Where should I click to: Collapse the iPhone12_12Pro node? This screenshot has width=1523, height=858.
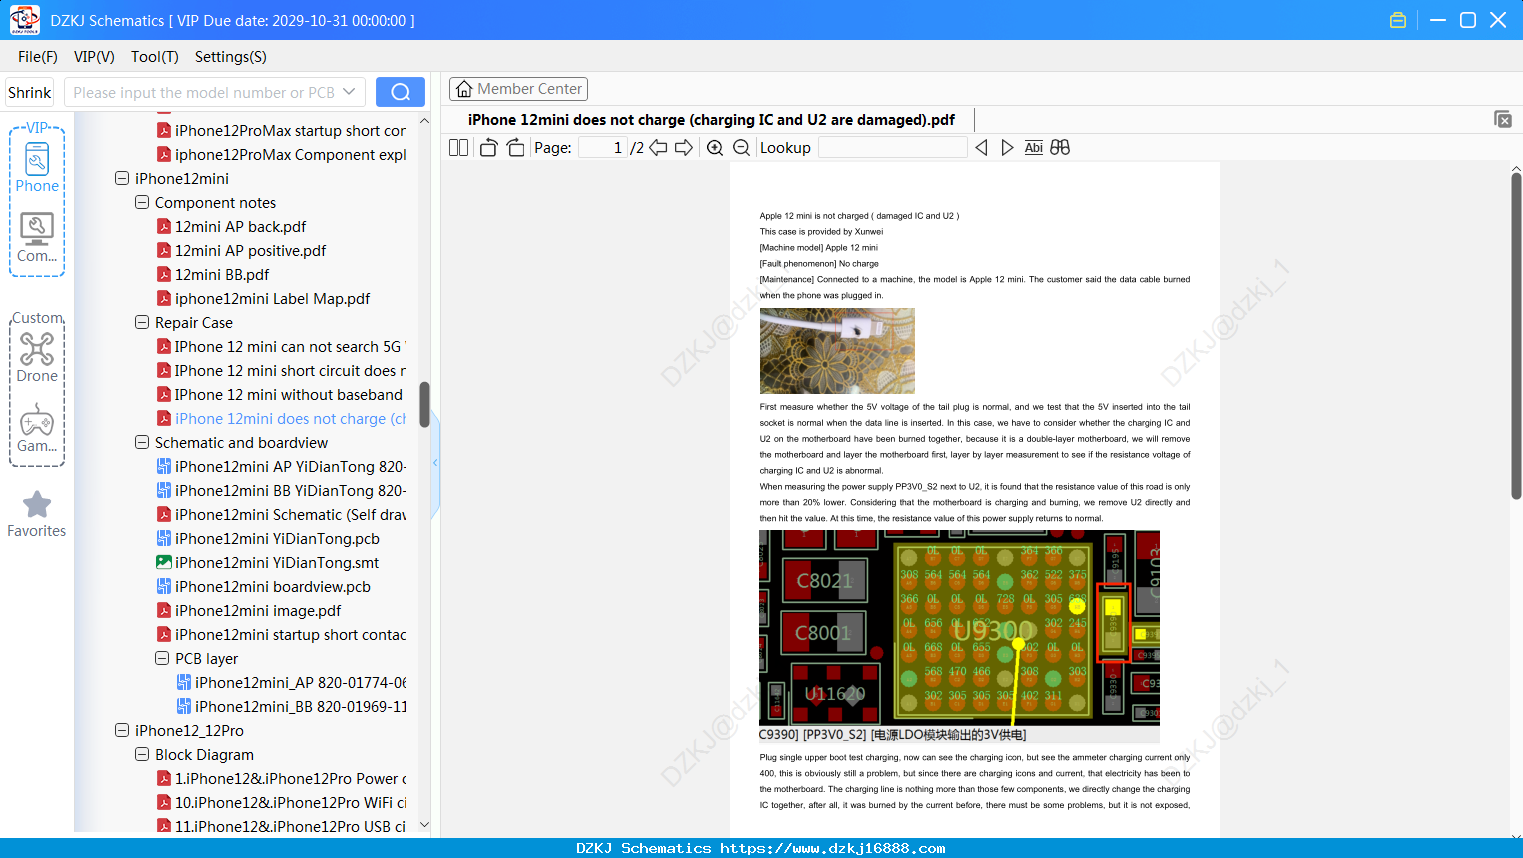[x=122, y=731]
